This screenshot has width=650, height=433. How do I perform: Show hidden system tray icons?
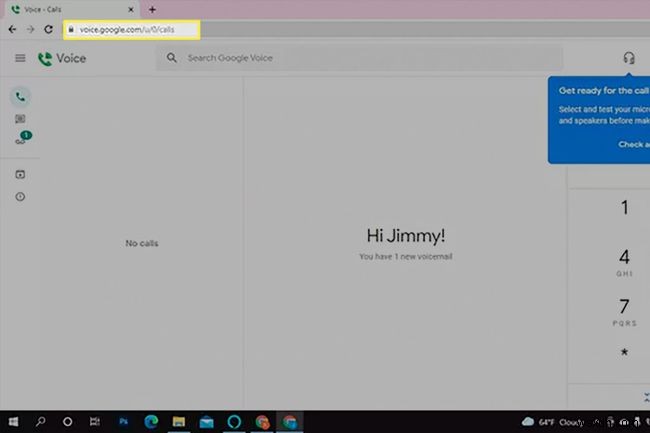tap(596, 422)
